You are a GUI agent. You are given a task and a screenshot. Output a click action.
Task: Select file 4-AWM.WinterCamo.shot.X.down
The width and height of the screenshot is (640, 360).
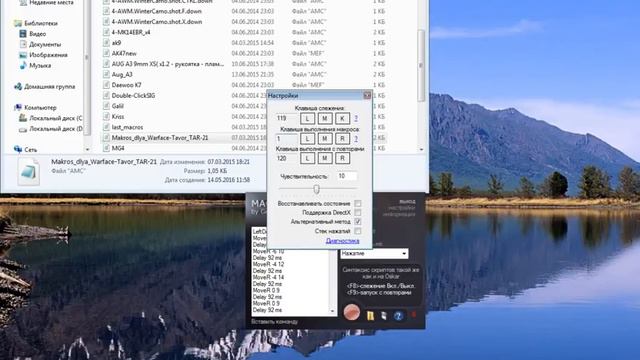tap(157, 22)
